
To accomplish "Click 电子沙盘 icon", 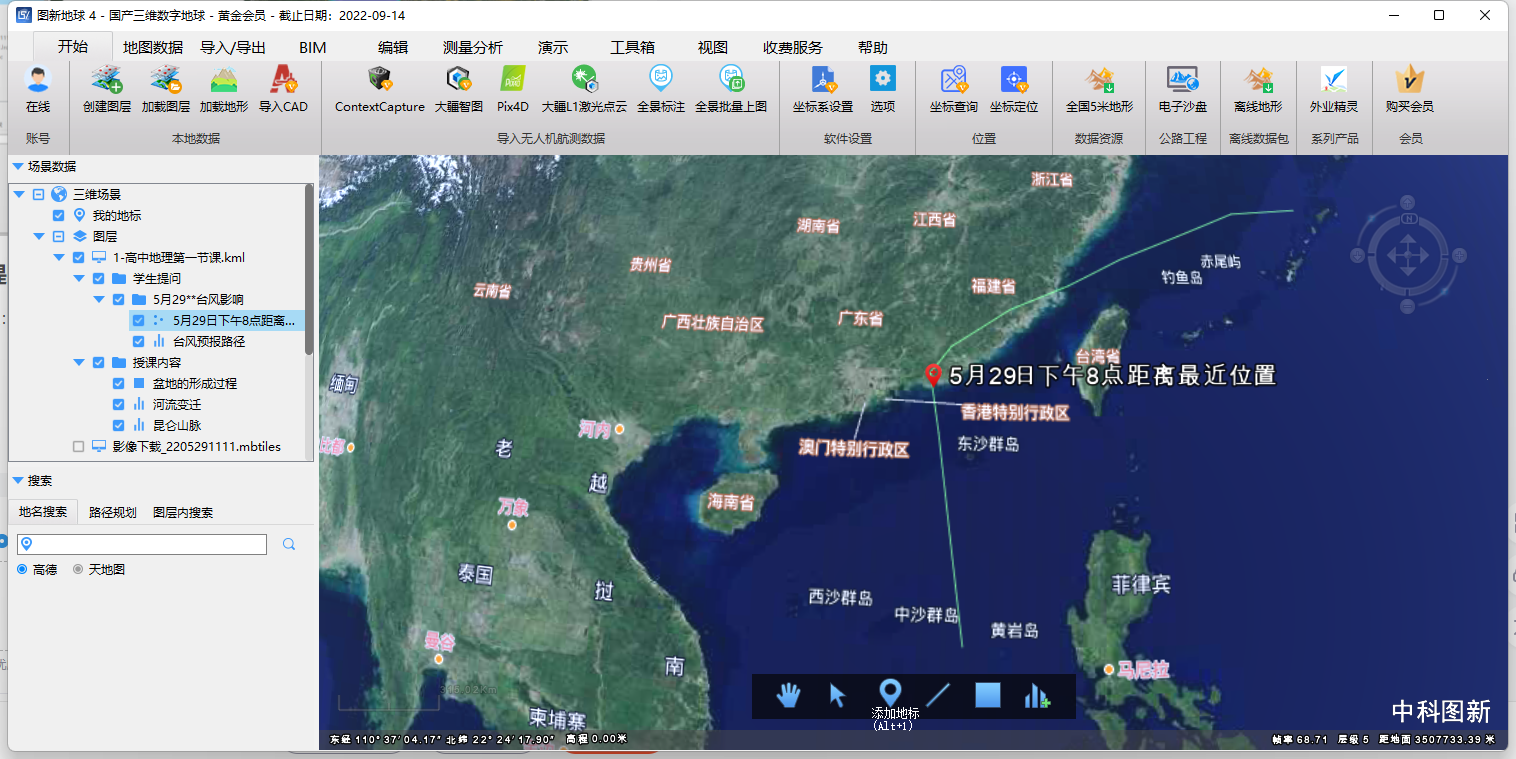I will [x=1183, y=80].
